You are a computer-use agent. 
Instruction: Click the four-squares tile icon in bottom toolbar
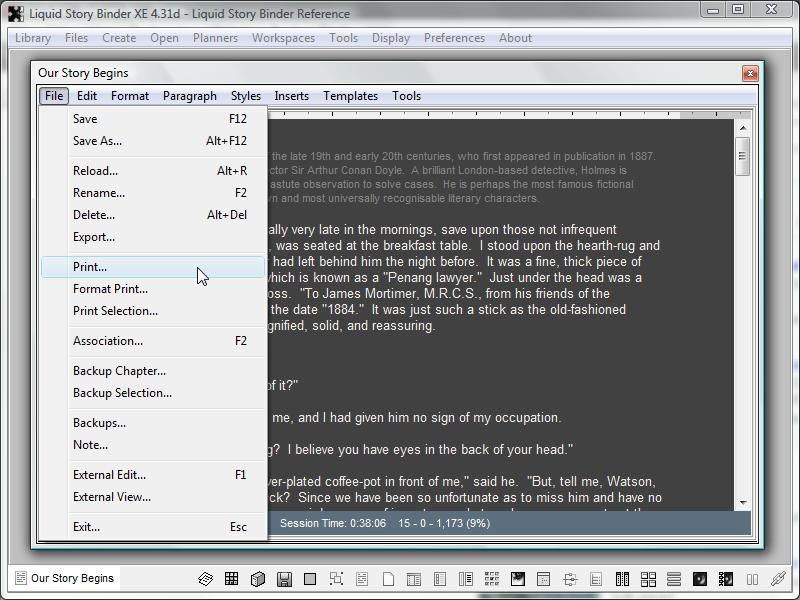648,579
